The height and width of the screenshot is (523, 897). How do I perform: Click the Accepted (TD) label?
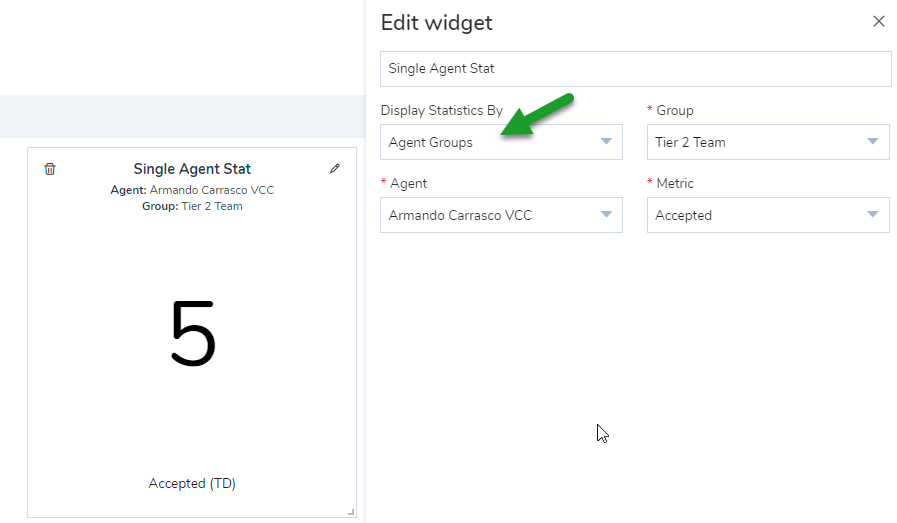pos(192,484)
